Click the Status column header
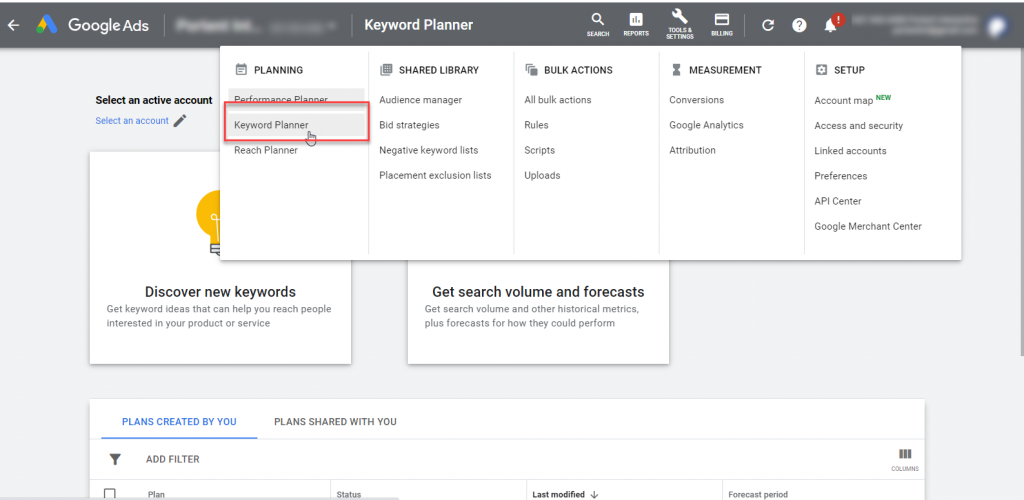Screen dimensions: 1024x500 coord(349,495)
